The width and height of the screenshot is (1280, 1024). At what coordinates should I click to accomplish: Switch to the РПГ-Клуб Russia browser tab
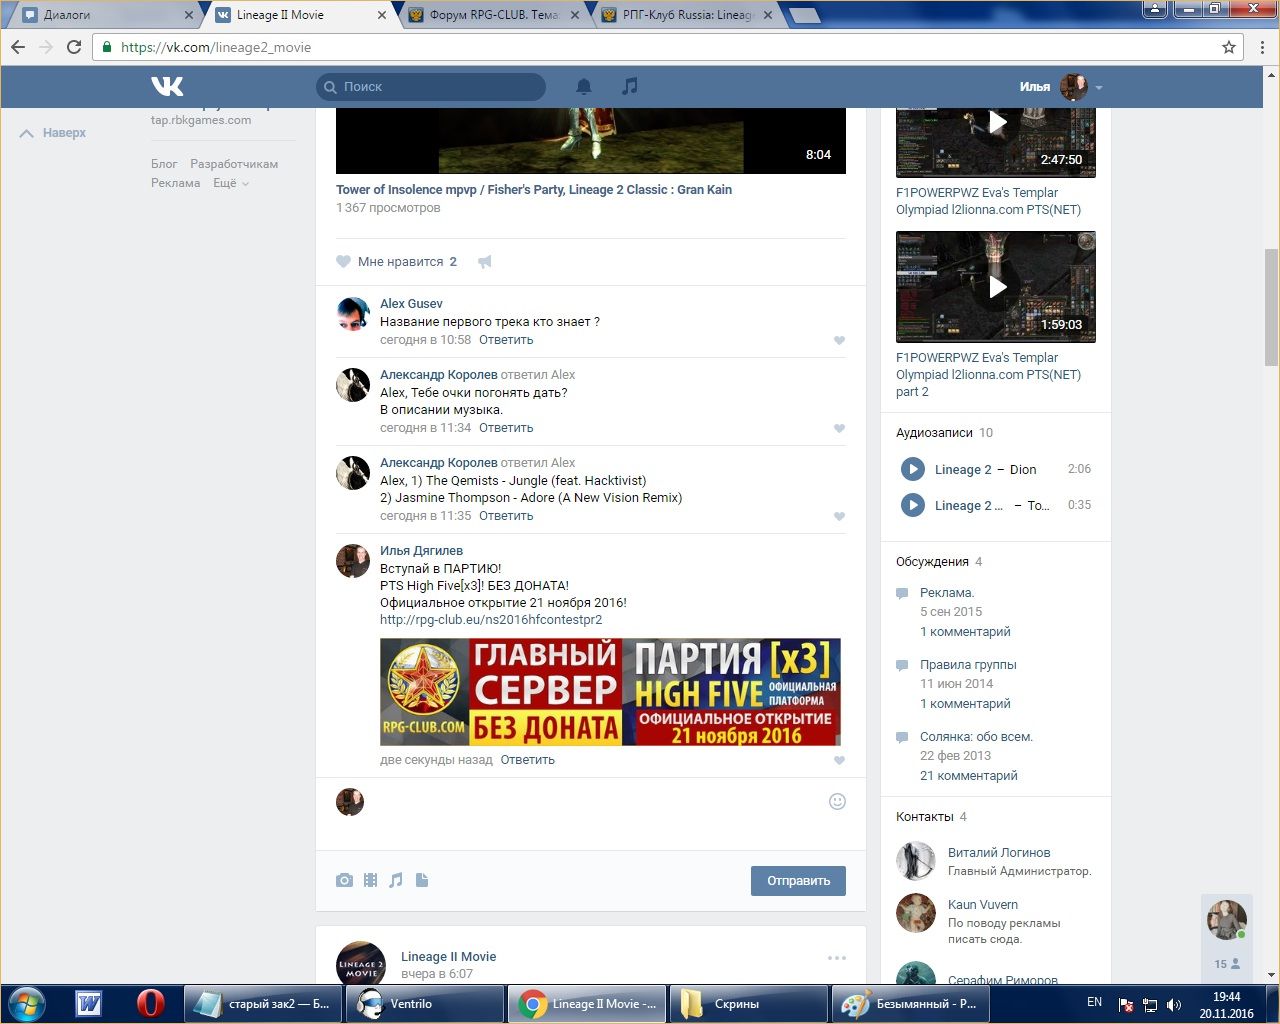tap(686, 15)
